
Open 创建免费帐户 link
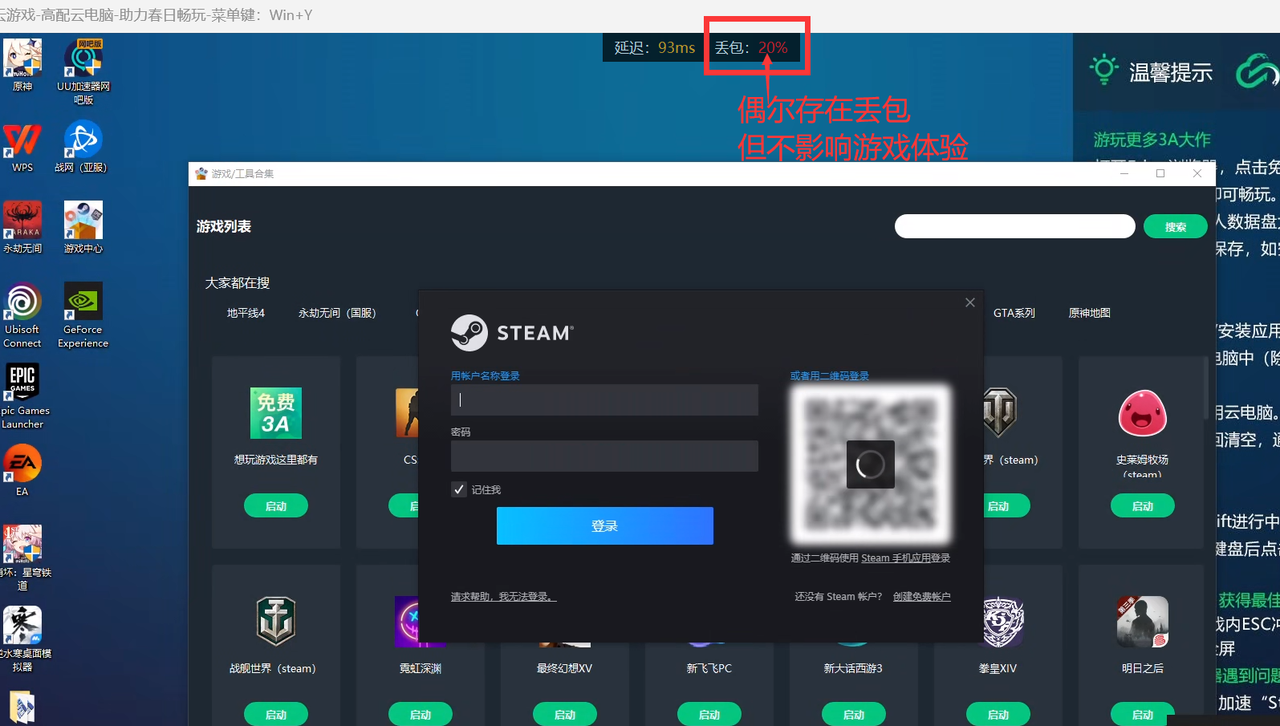click(x=922, y=597)
